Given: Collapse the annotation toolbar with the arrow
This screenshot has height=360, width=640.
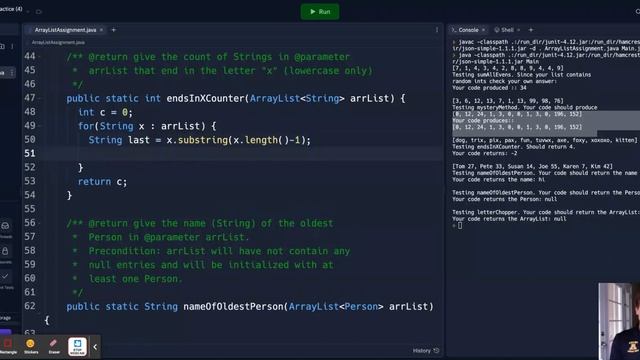Looking at the screenshot, I should 95,347.
